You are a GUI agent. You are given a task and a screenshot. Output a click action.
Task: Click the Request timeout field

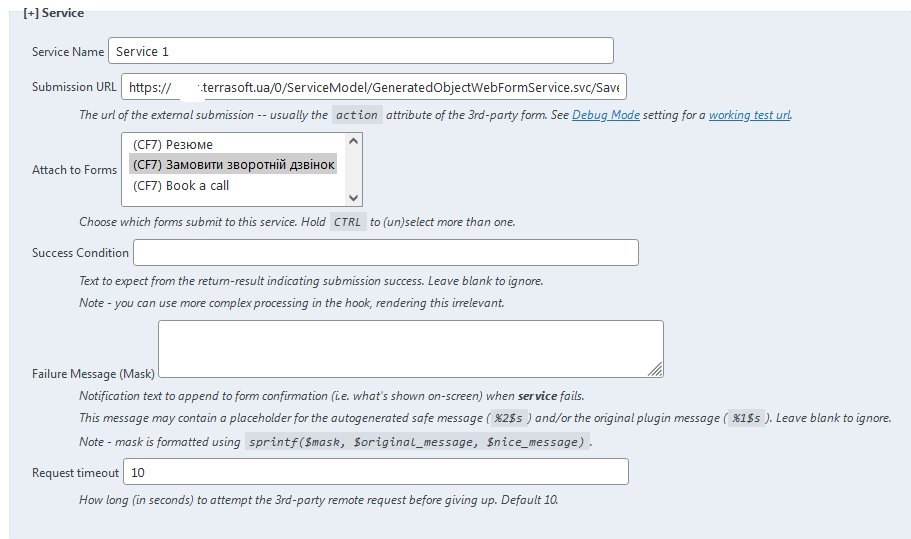click(x=375, y=472)
